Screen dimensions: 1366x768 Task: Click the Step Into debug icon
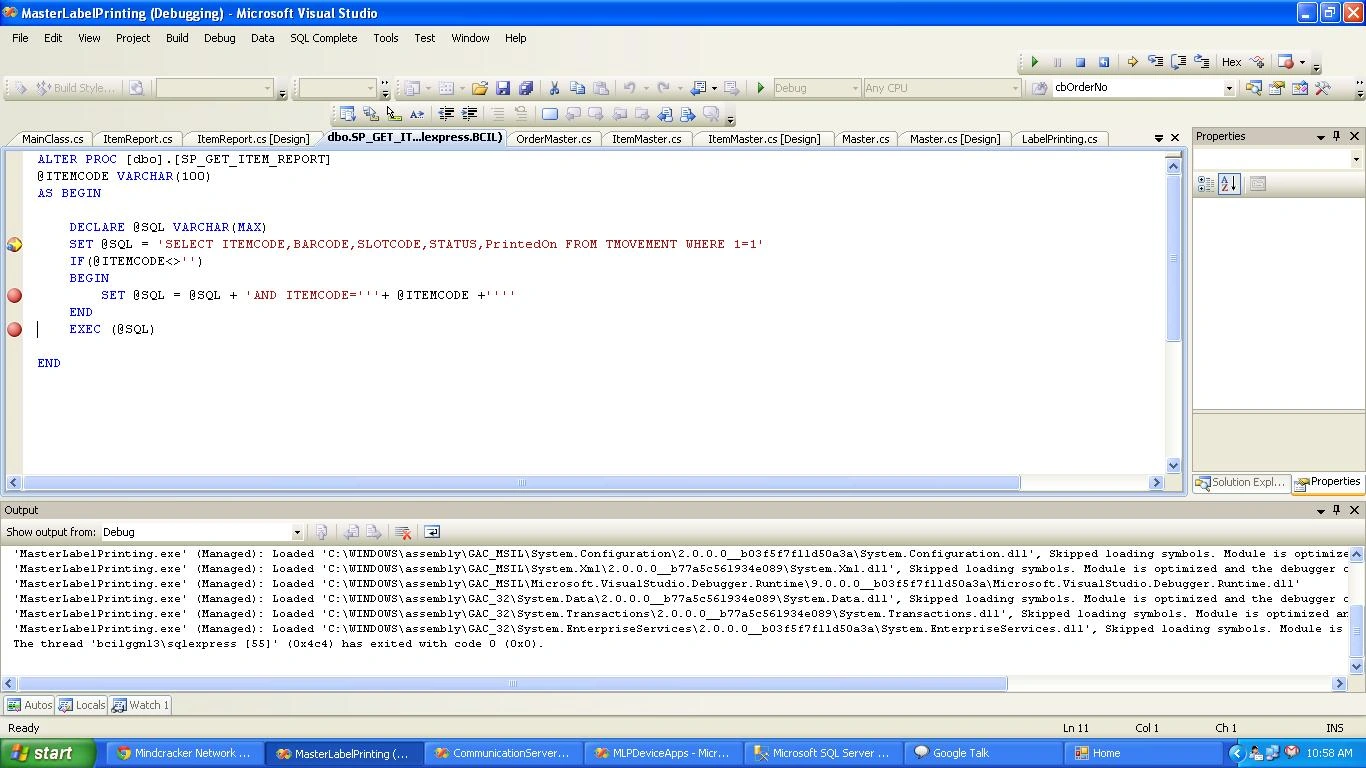point(1155,62)
